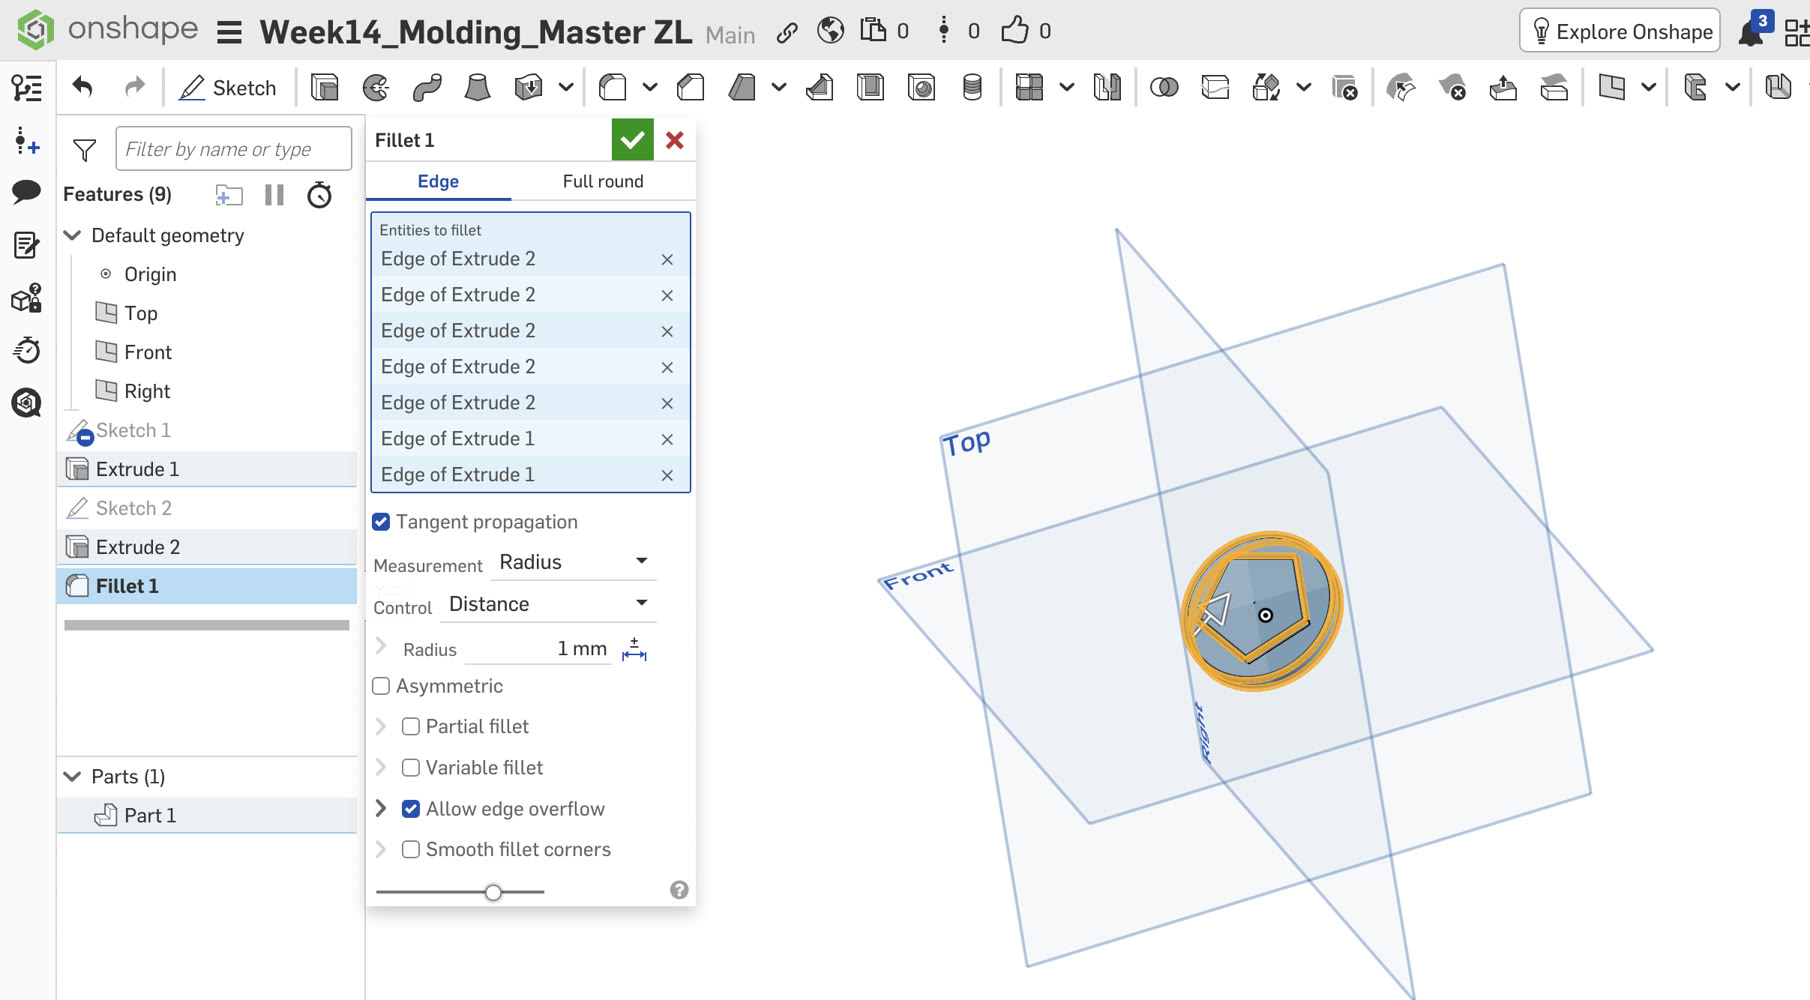Select the Loft tool in the toolbar
This screenshot has height=1000, width=1810.
pos(477,88)
